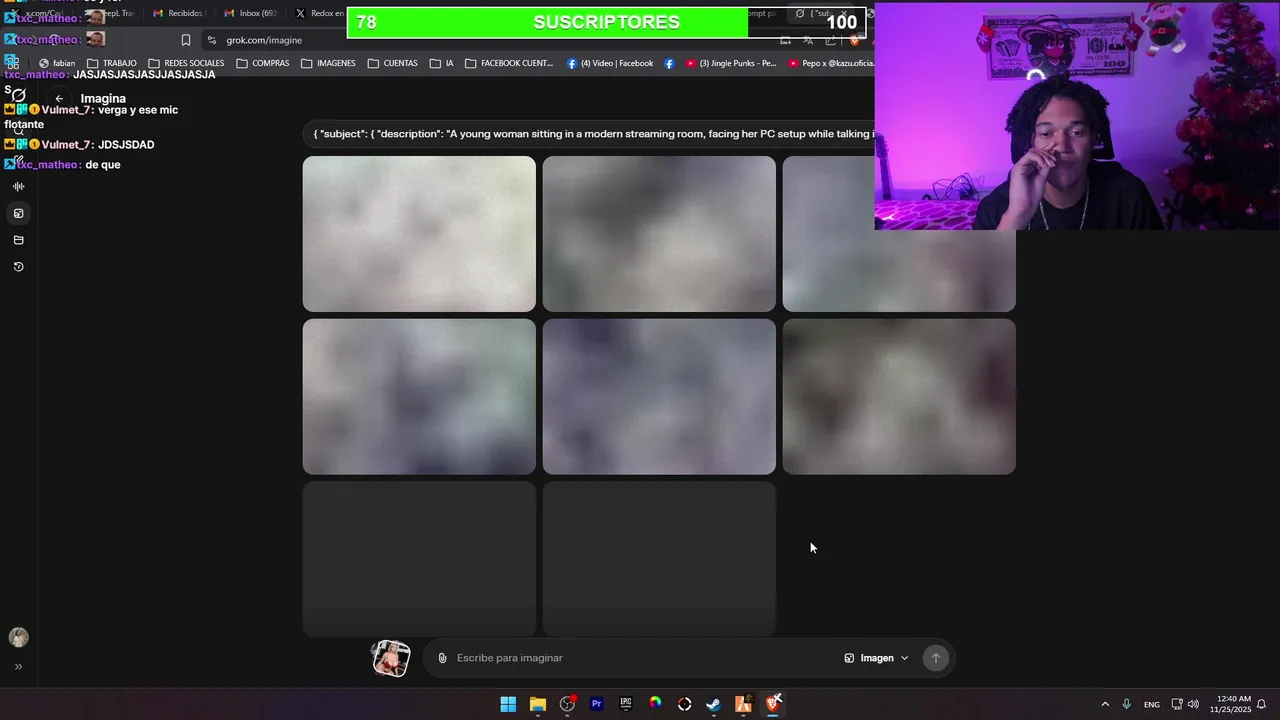
Task: Open Adobe Premiere Pro from the taskbar
Action: click(596, 704)
